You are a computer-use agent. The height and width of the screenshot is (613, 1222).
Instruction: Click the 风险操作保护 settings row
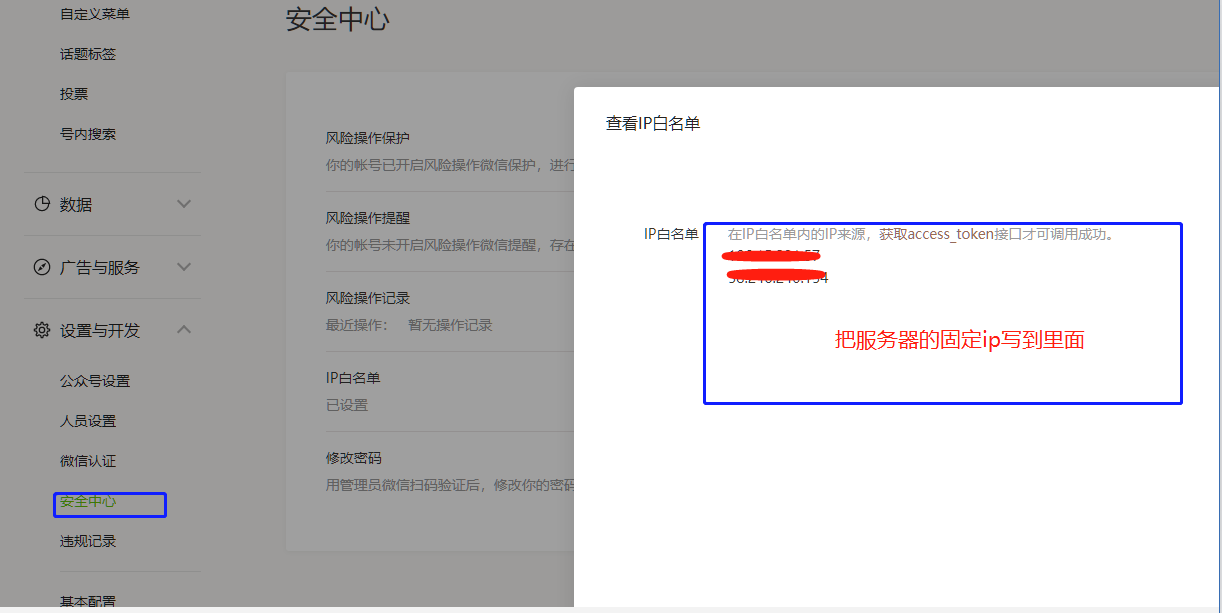tap(368, 138)
